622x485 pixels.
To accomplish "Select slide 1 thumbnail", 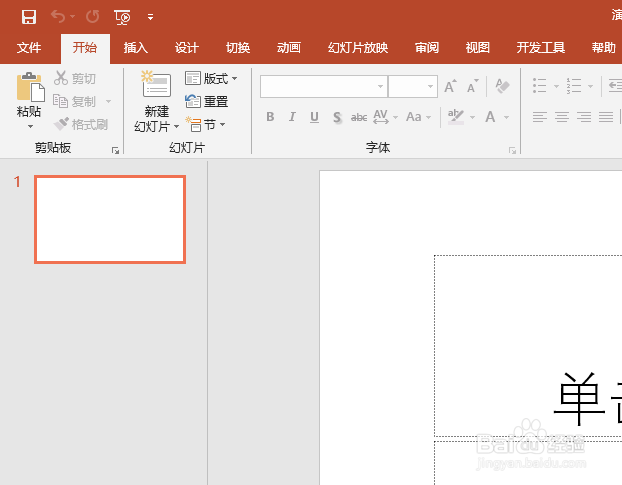I will [110, 219].
